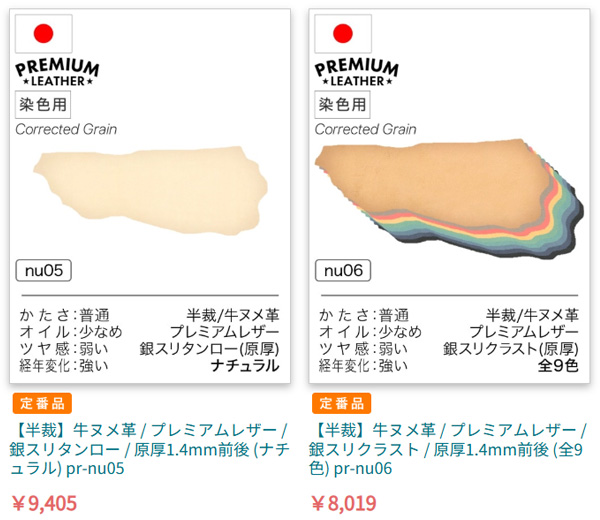Click the ￥9,405 price
This screenshot has height=520, width=600.
click(44, 503)
